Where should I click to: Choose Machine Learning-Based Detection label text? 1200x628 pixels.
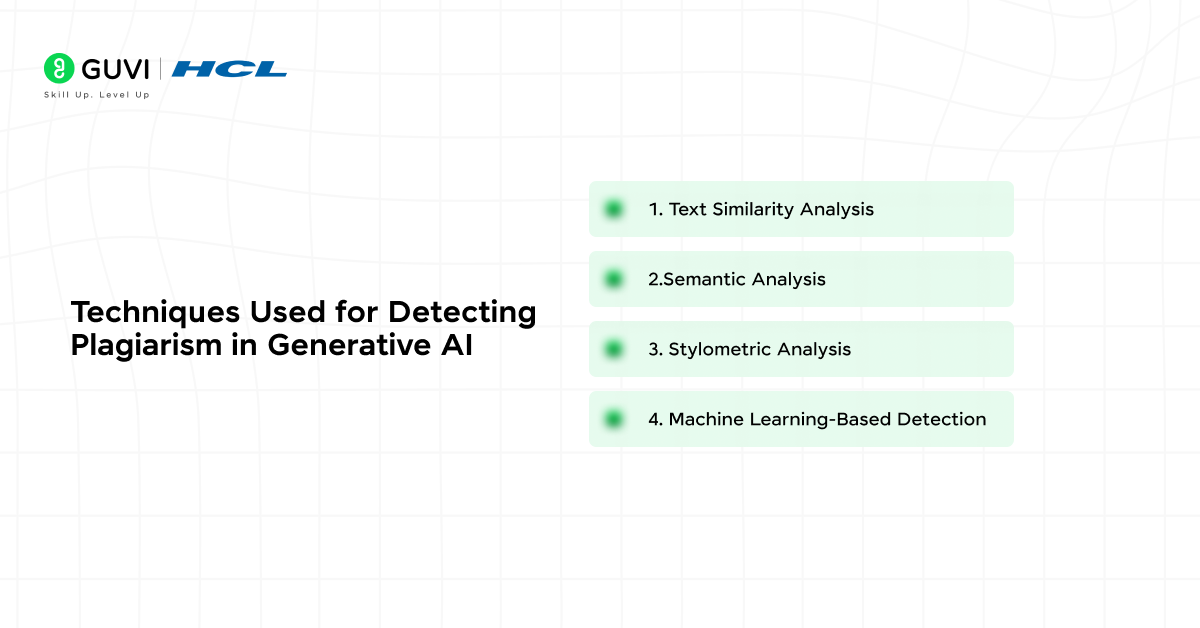pos(817,419)
